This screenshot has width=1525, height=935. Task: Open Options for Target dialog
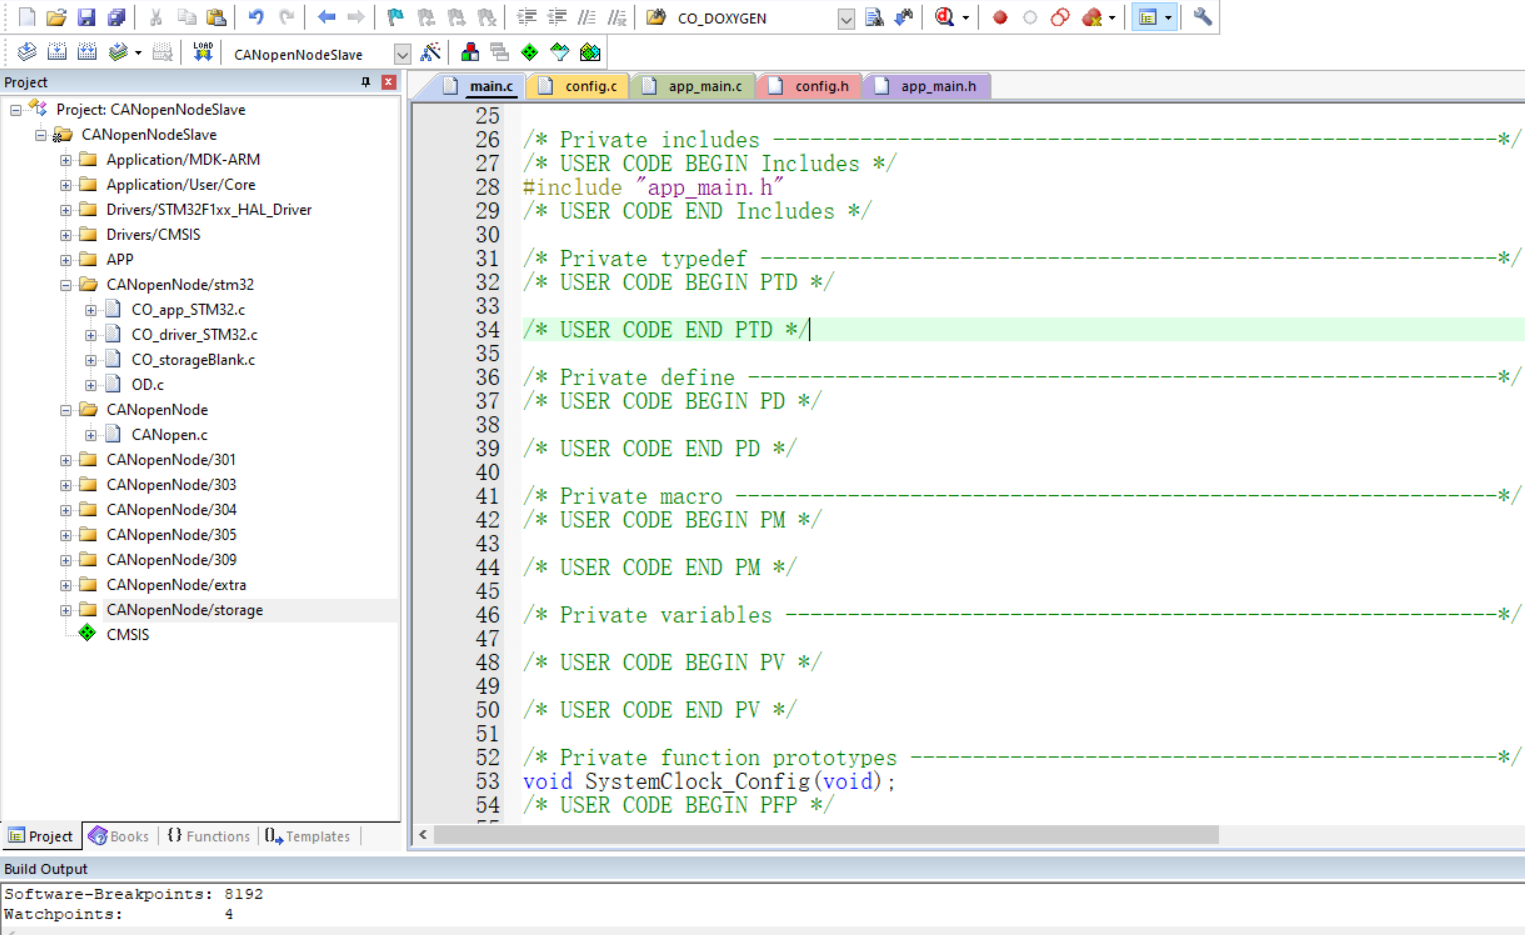click(431, 52)
